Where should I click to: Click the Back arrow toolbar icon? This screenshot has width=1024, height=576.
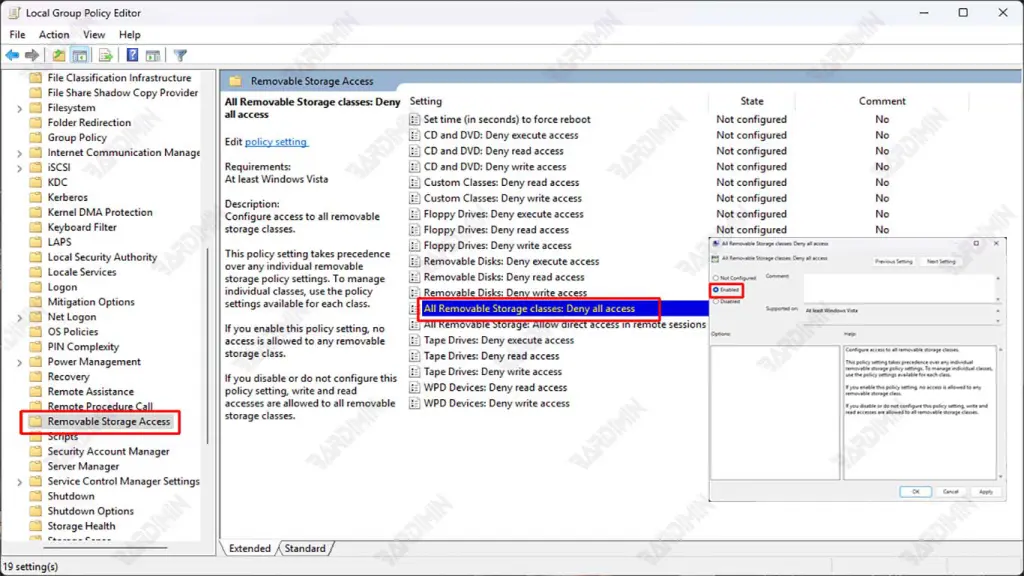point(12,56)
